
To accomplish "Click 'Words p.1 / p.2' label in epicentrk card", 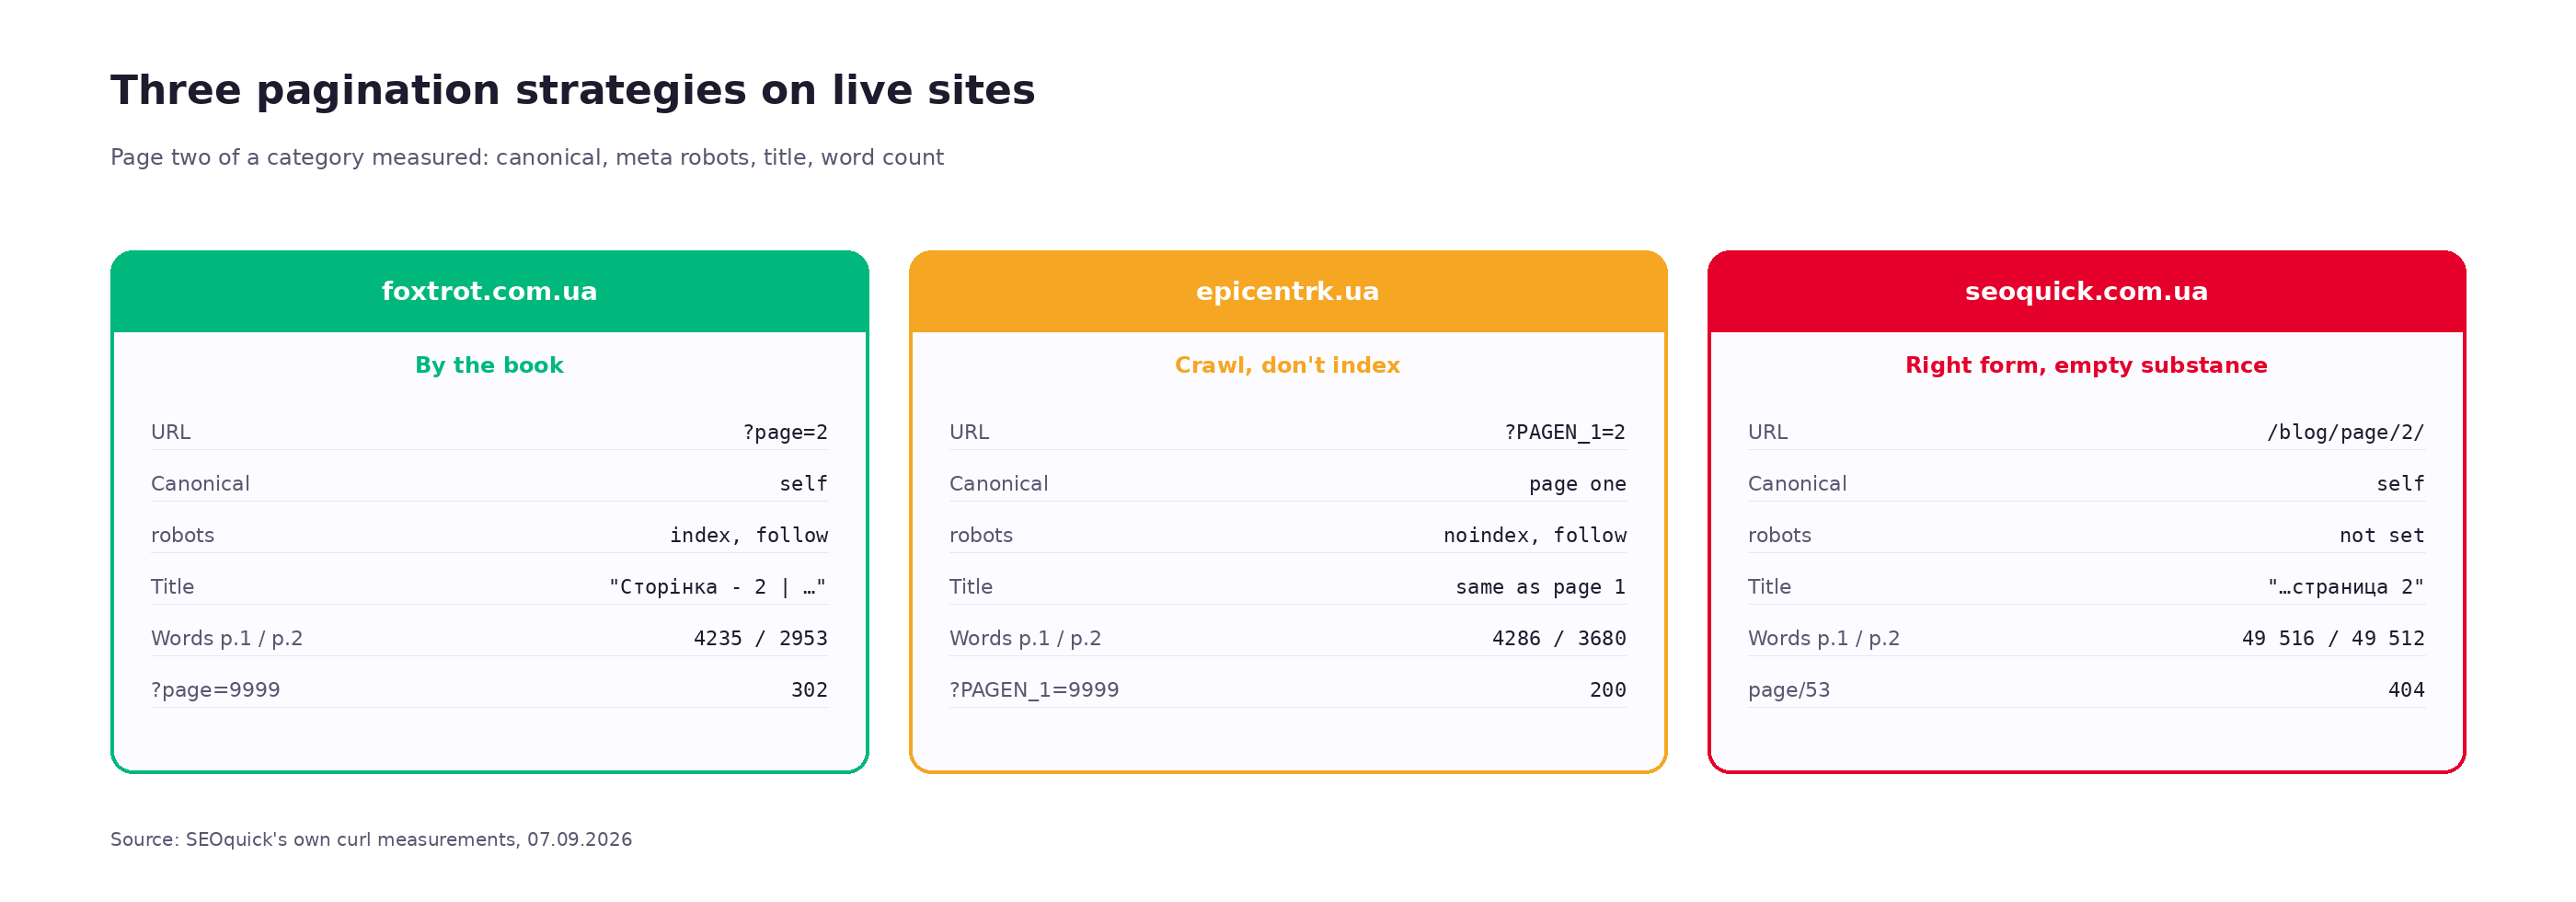I will 1025,638.
